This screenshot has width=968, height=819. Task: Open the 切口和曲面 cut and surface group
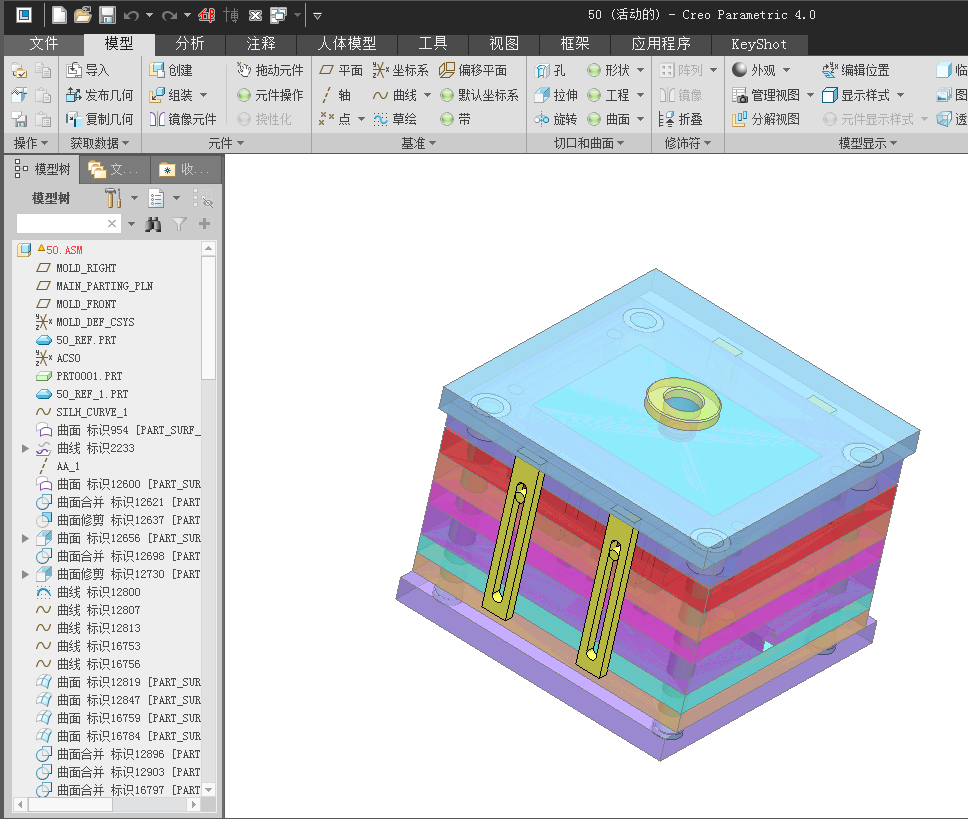pos(589,143)
